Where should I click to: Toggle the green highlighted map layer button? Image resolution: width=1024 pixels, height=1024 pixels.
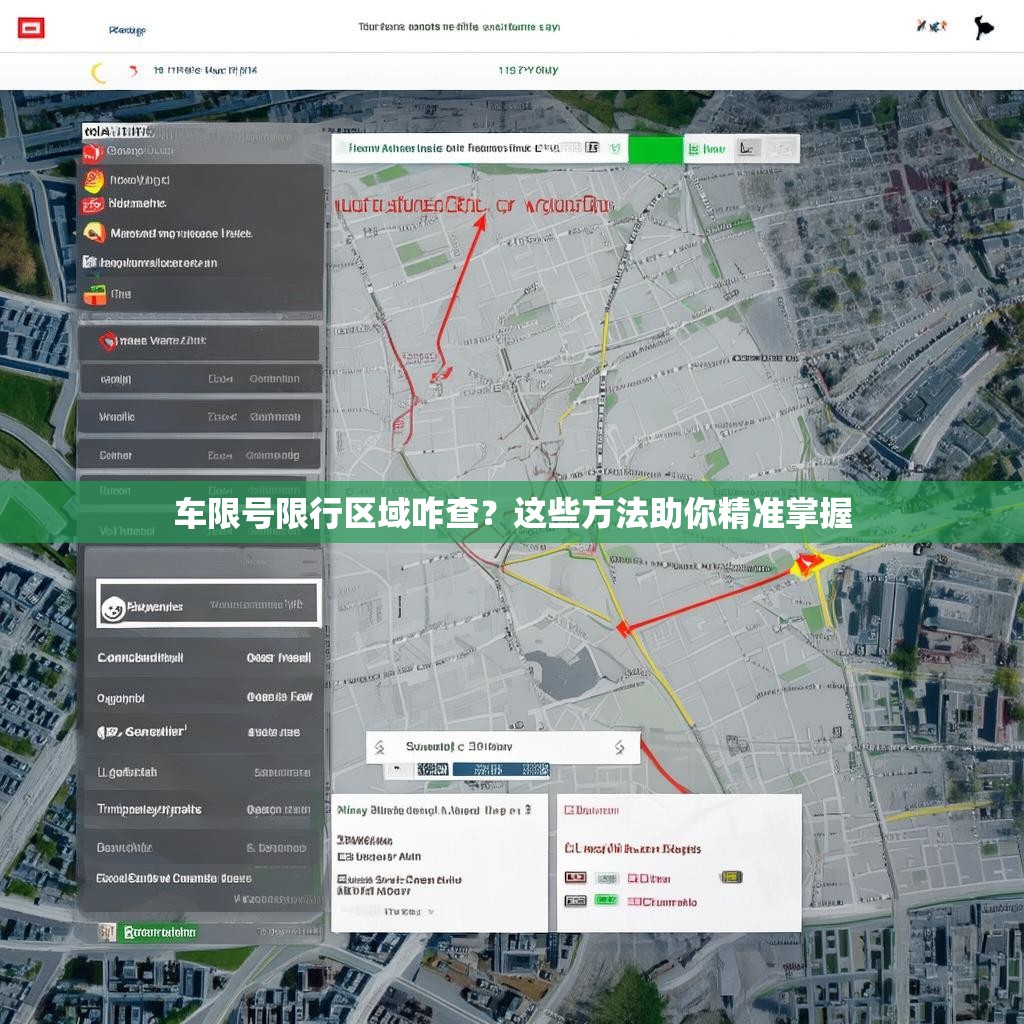(655, 148)
